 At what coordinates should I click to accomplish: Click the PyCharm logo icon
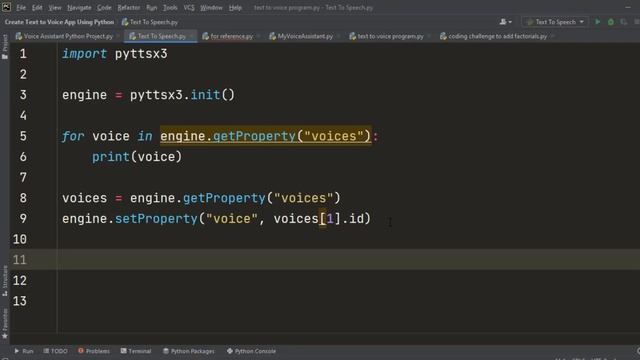click(x=6, y=7)
